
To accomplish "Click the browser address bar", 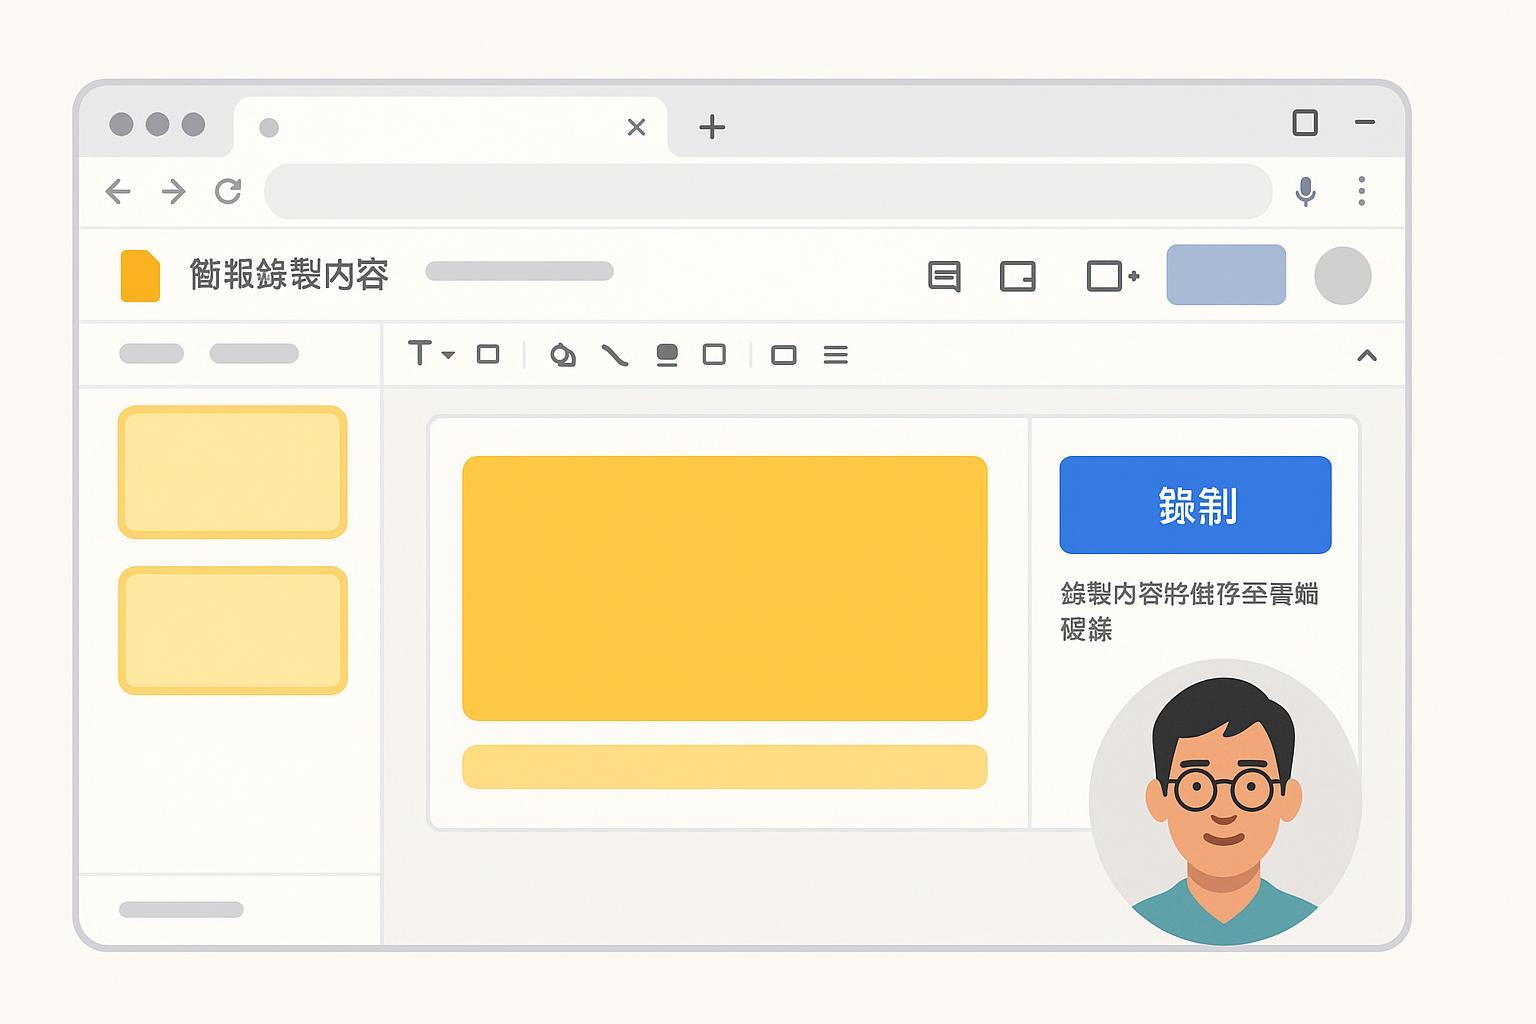I will [767, 191].
